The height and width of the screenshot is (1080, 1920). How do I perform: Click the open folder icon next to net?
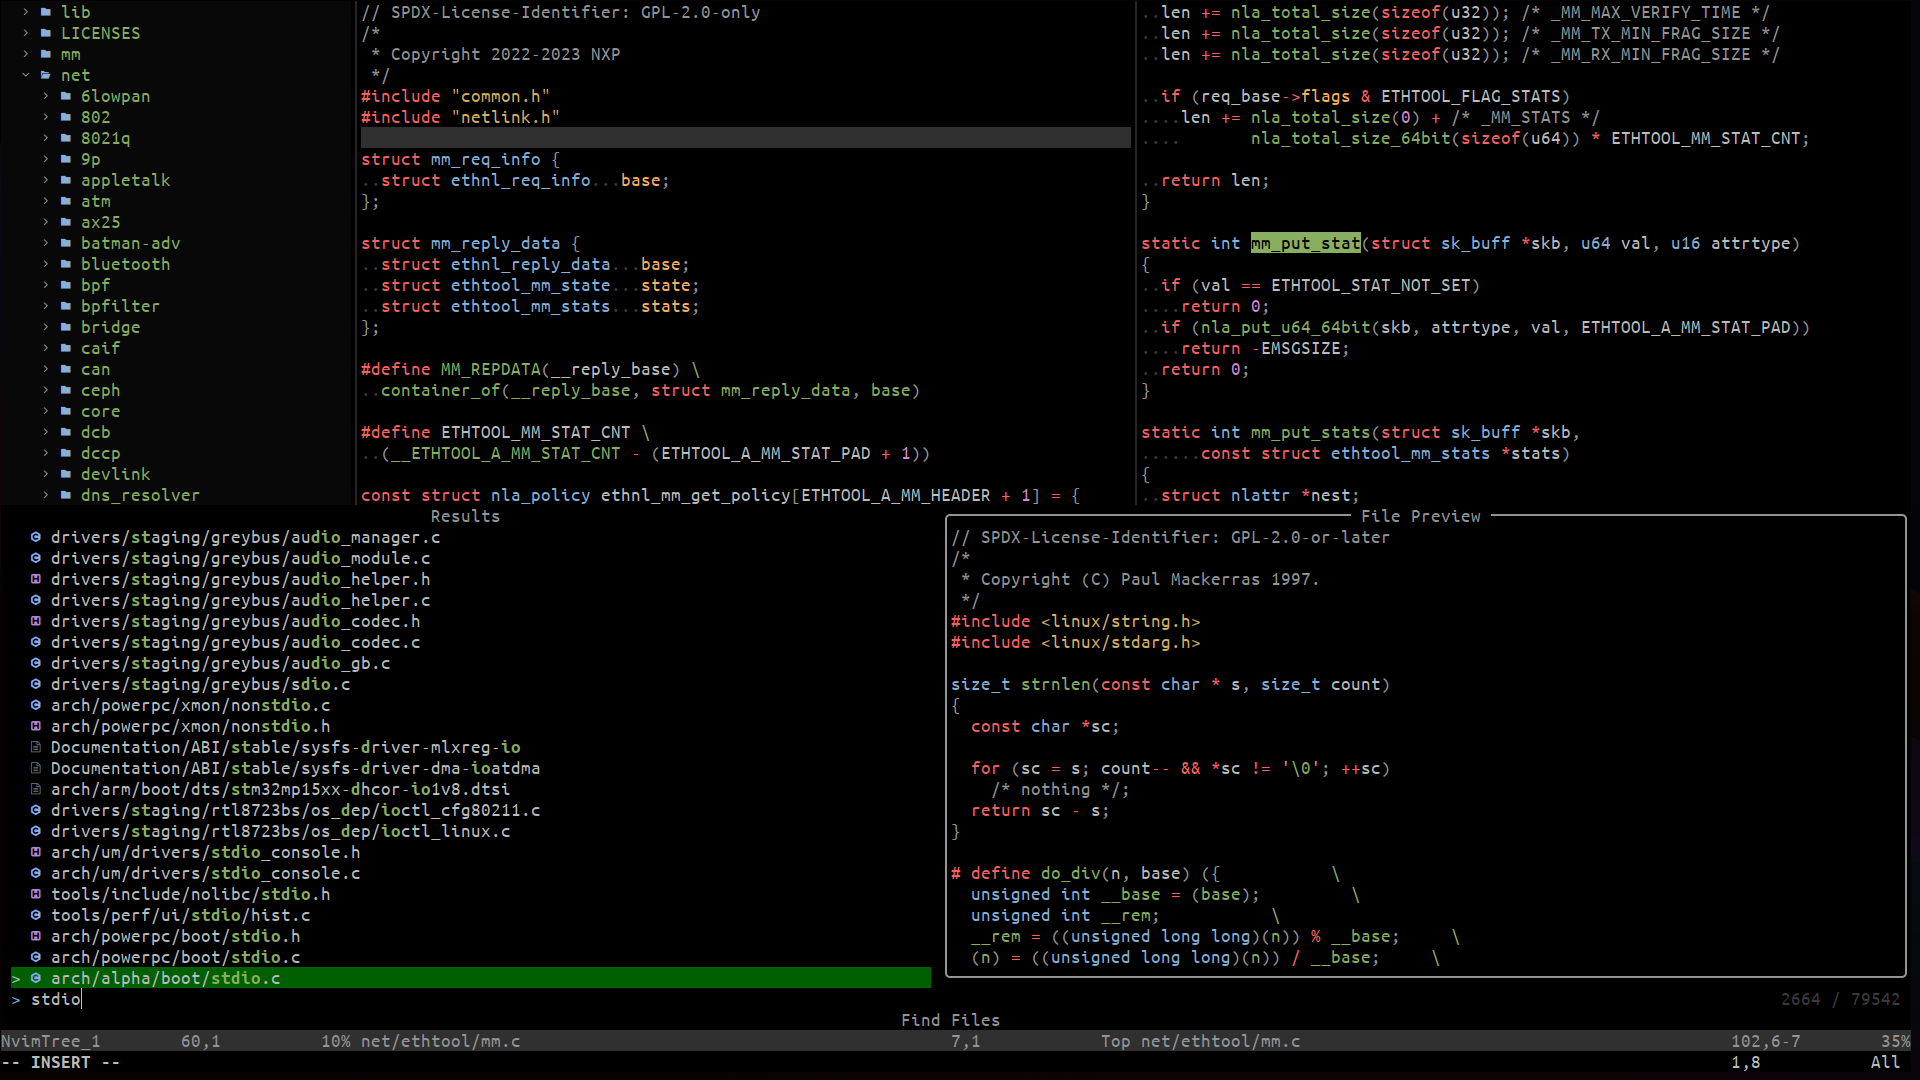pyautogui.click(x=46, y=75)
